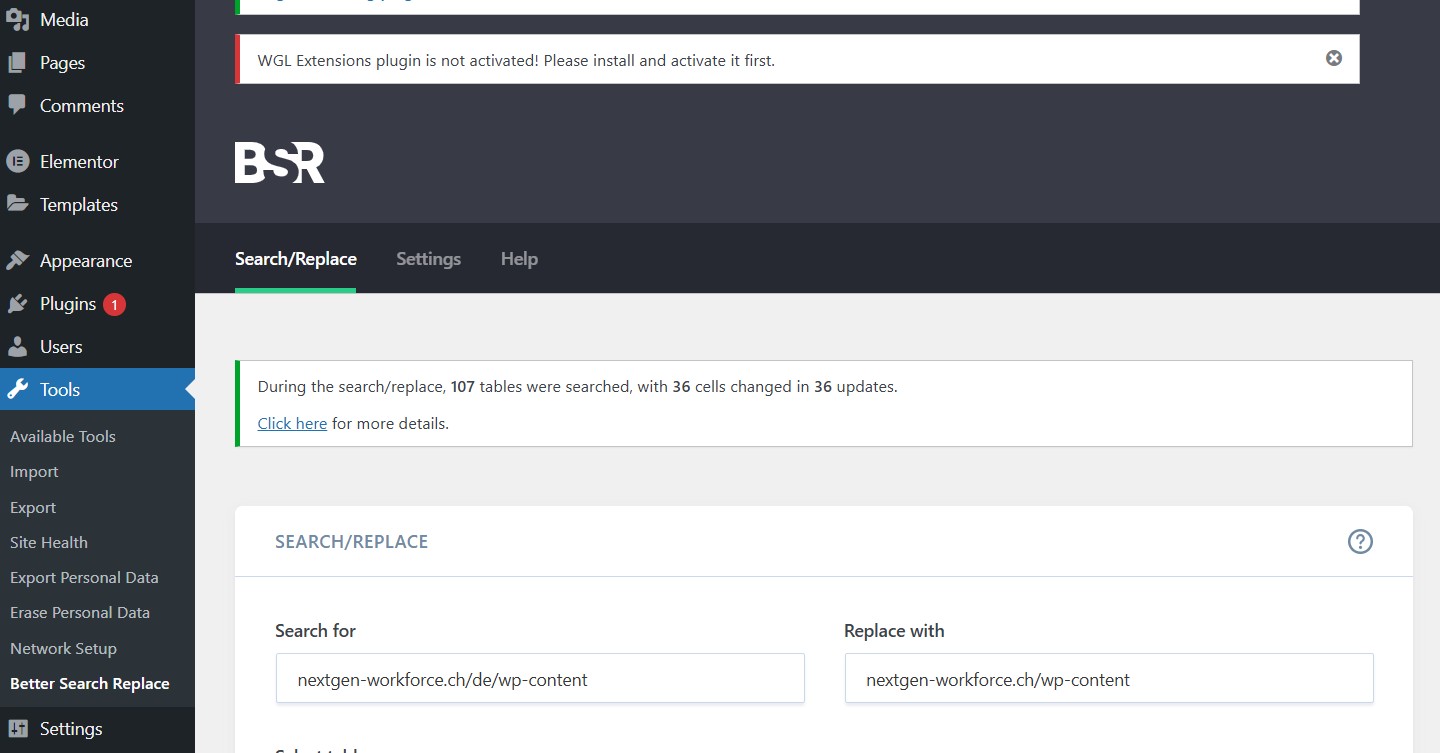This screenshot has height=753, width=1440.
Task: Click the Comments bubble icon
Action: click(x=17, y=105)
